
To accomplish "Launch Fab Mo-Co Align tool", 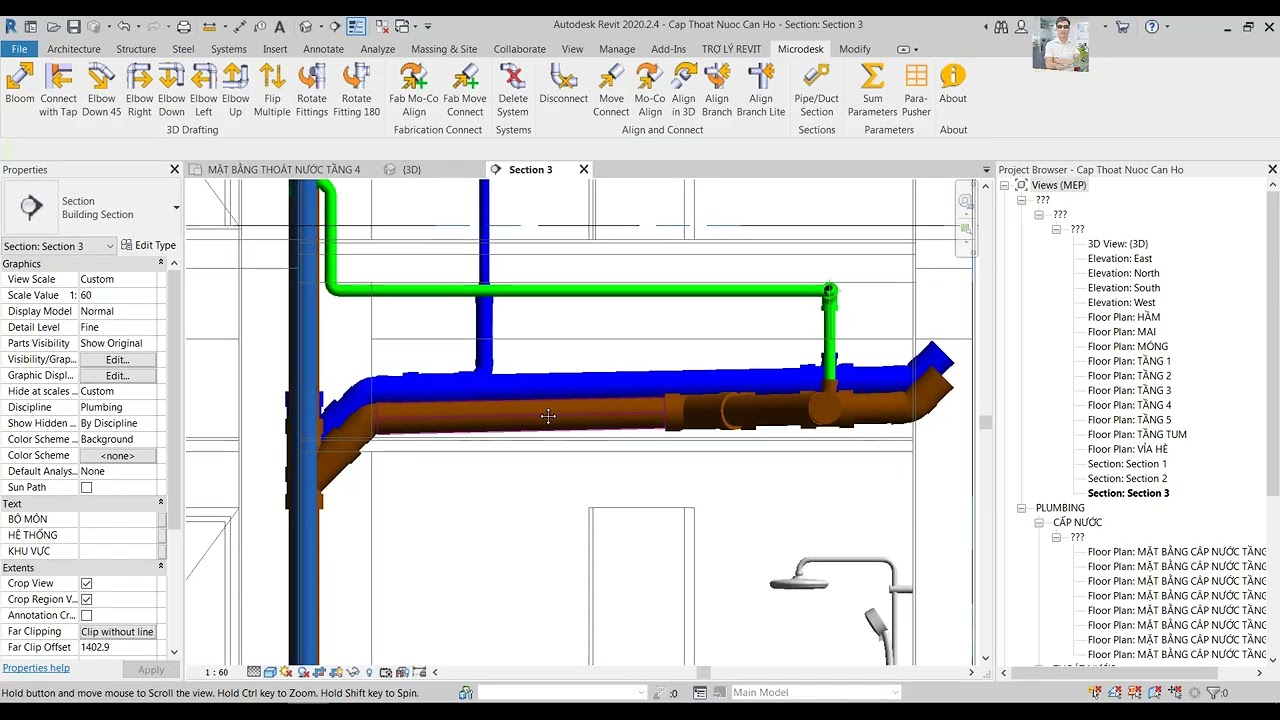I will (414, 90).
